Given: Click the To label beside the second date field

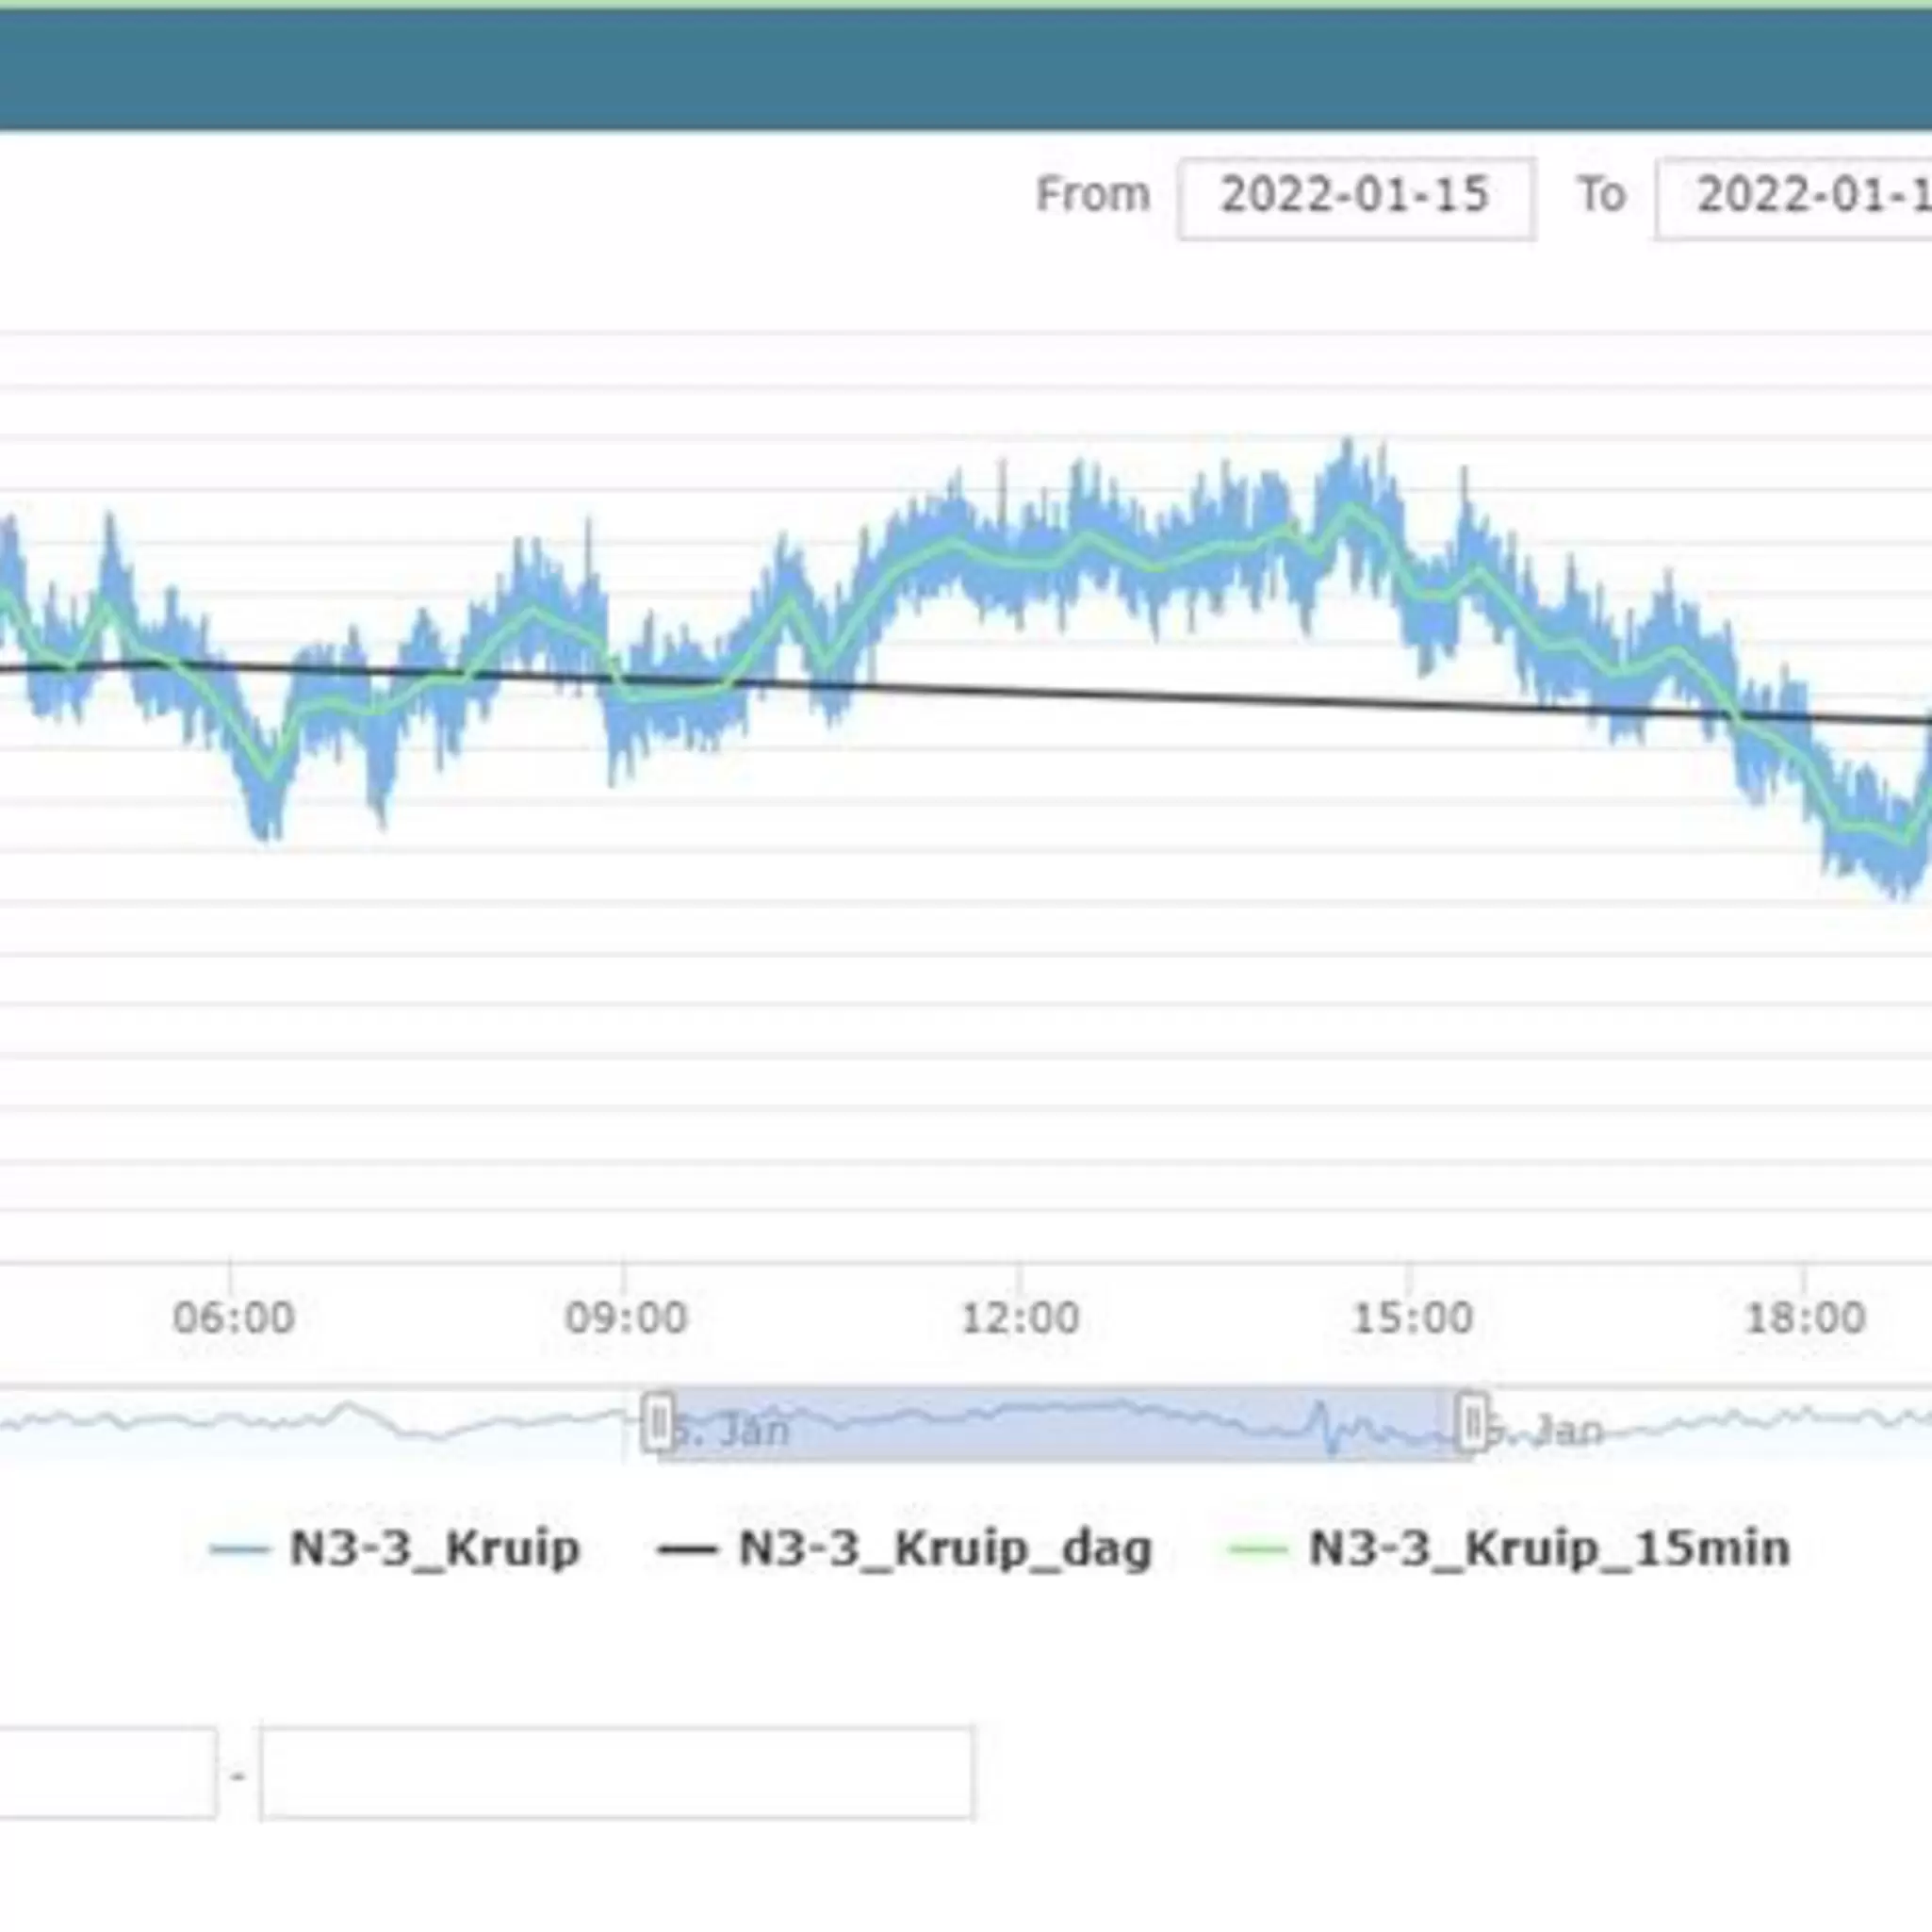Looking at the screenshot, I should coord(1601,194).
